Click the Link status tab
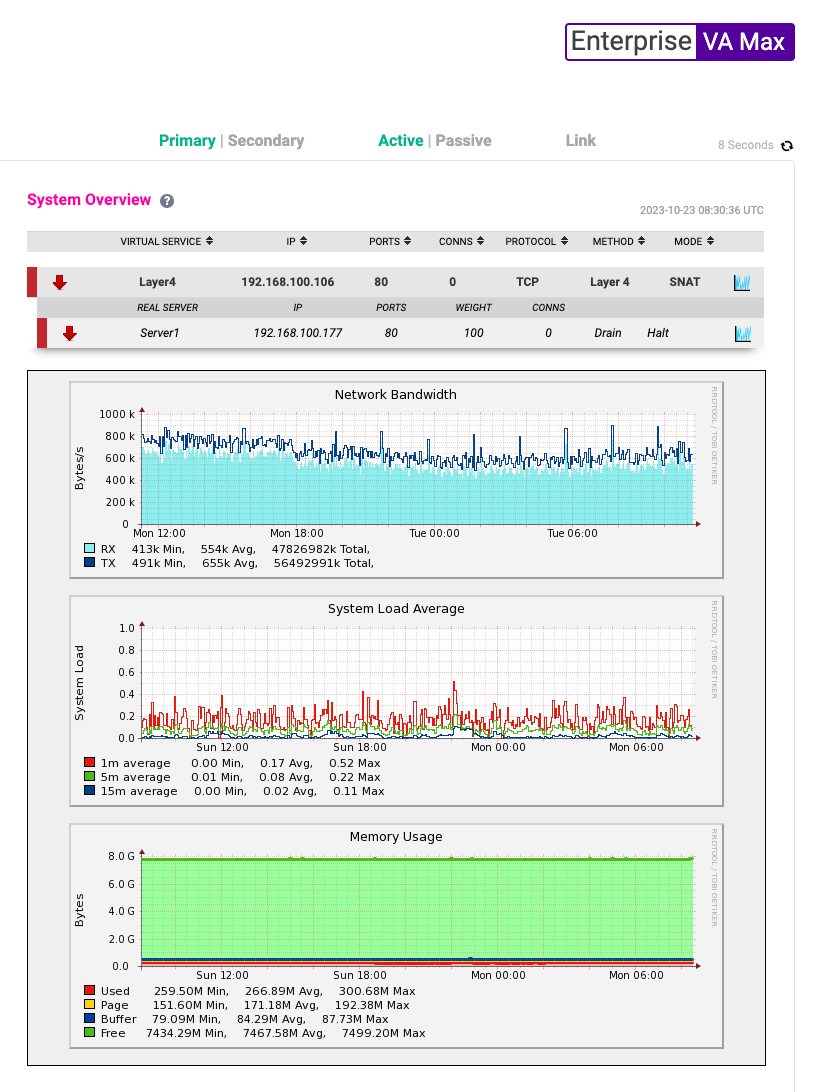The height and width of the screenshot is (1092, 830). tap(581, 141)
